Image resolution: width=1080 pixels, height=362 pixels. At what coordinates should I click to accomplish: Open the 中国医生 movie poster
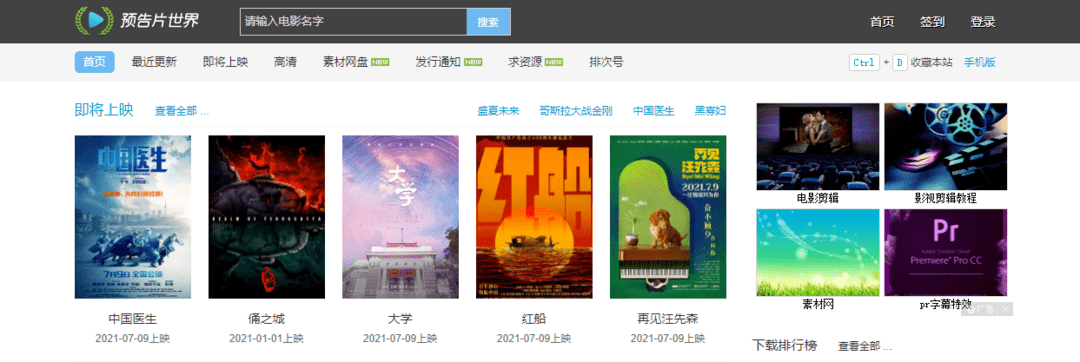point(133,217)
